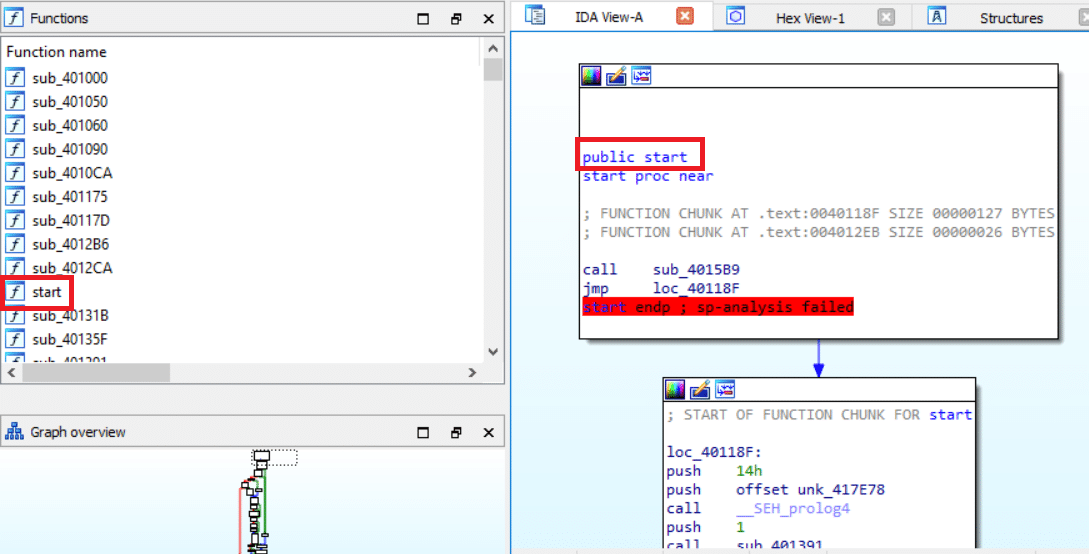Click color icon in loc_40118F node
The height and width of the screenshot is (554, 1089).
(x=675, y=389)
